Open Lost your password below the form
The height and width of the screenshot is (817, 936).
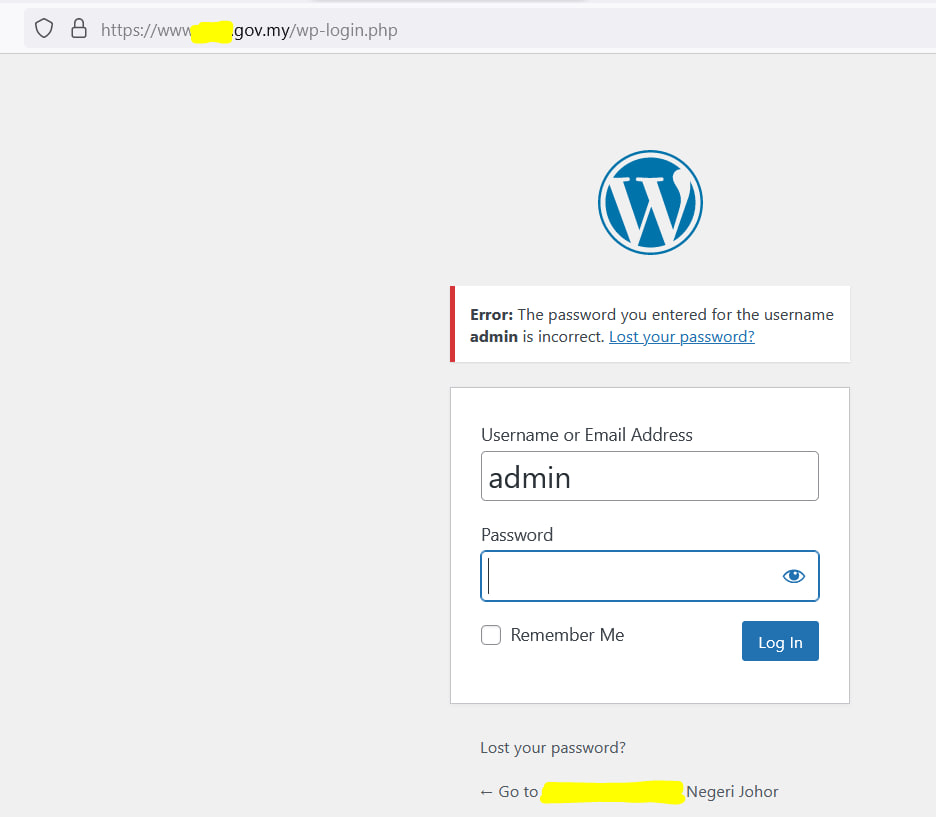[x=552, y=747]
